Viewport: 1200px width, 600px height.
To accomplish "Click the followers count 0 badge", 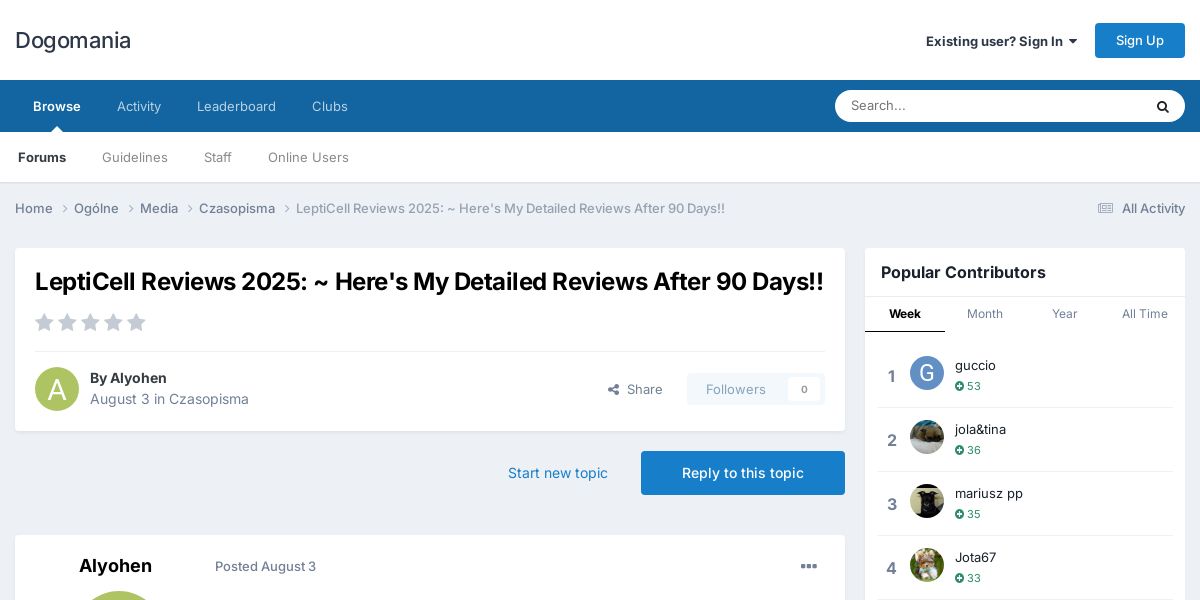I will pyautogui.click(x=804, y=389).
